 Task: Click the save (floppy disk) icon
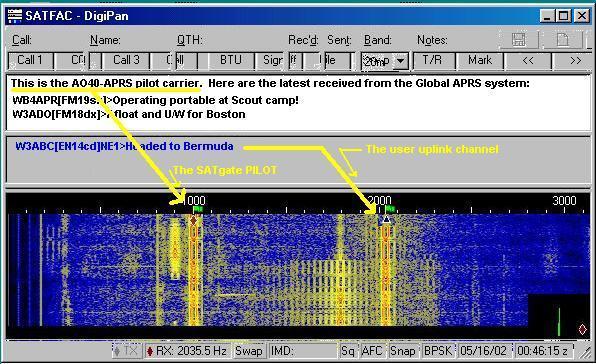(518, 40)
